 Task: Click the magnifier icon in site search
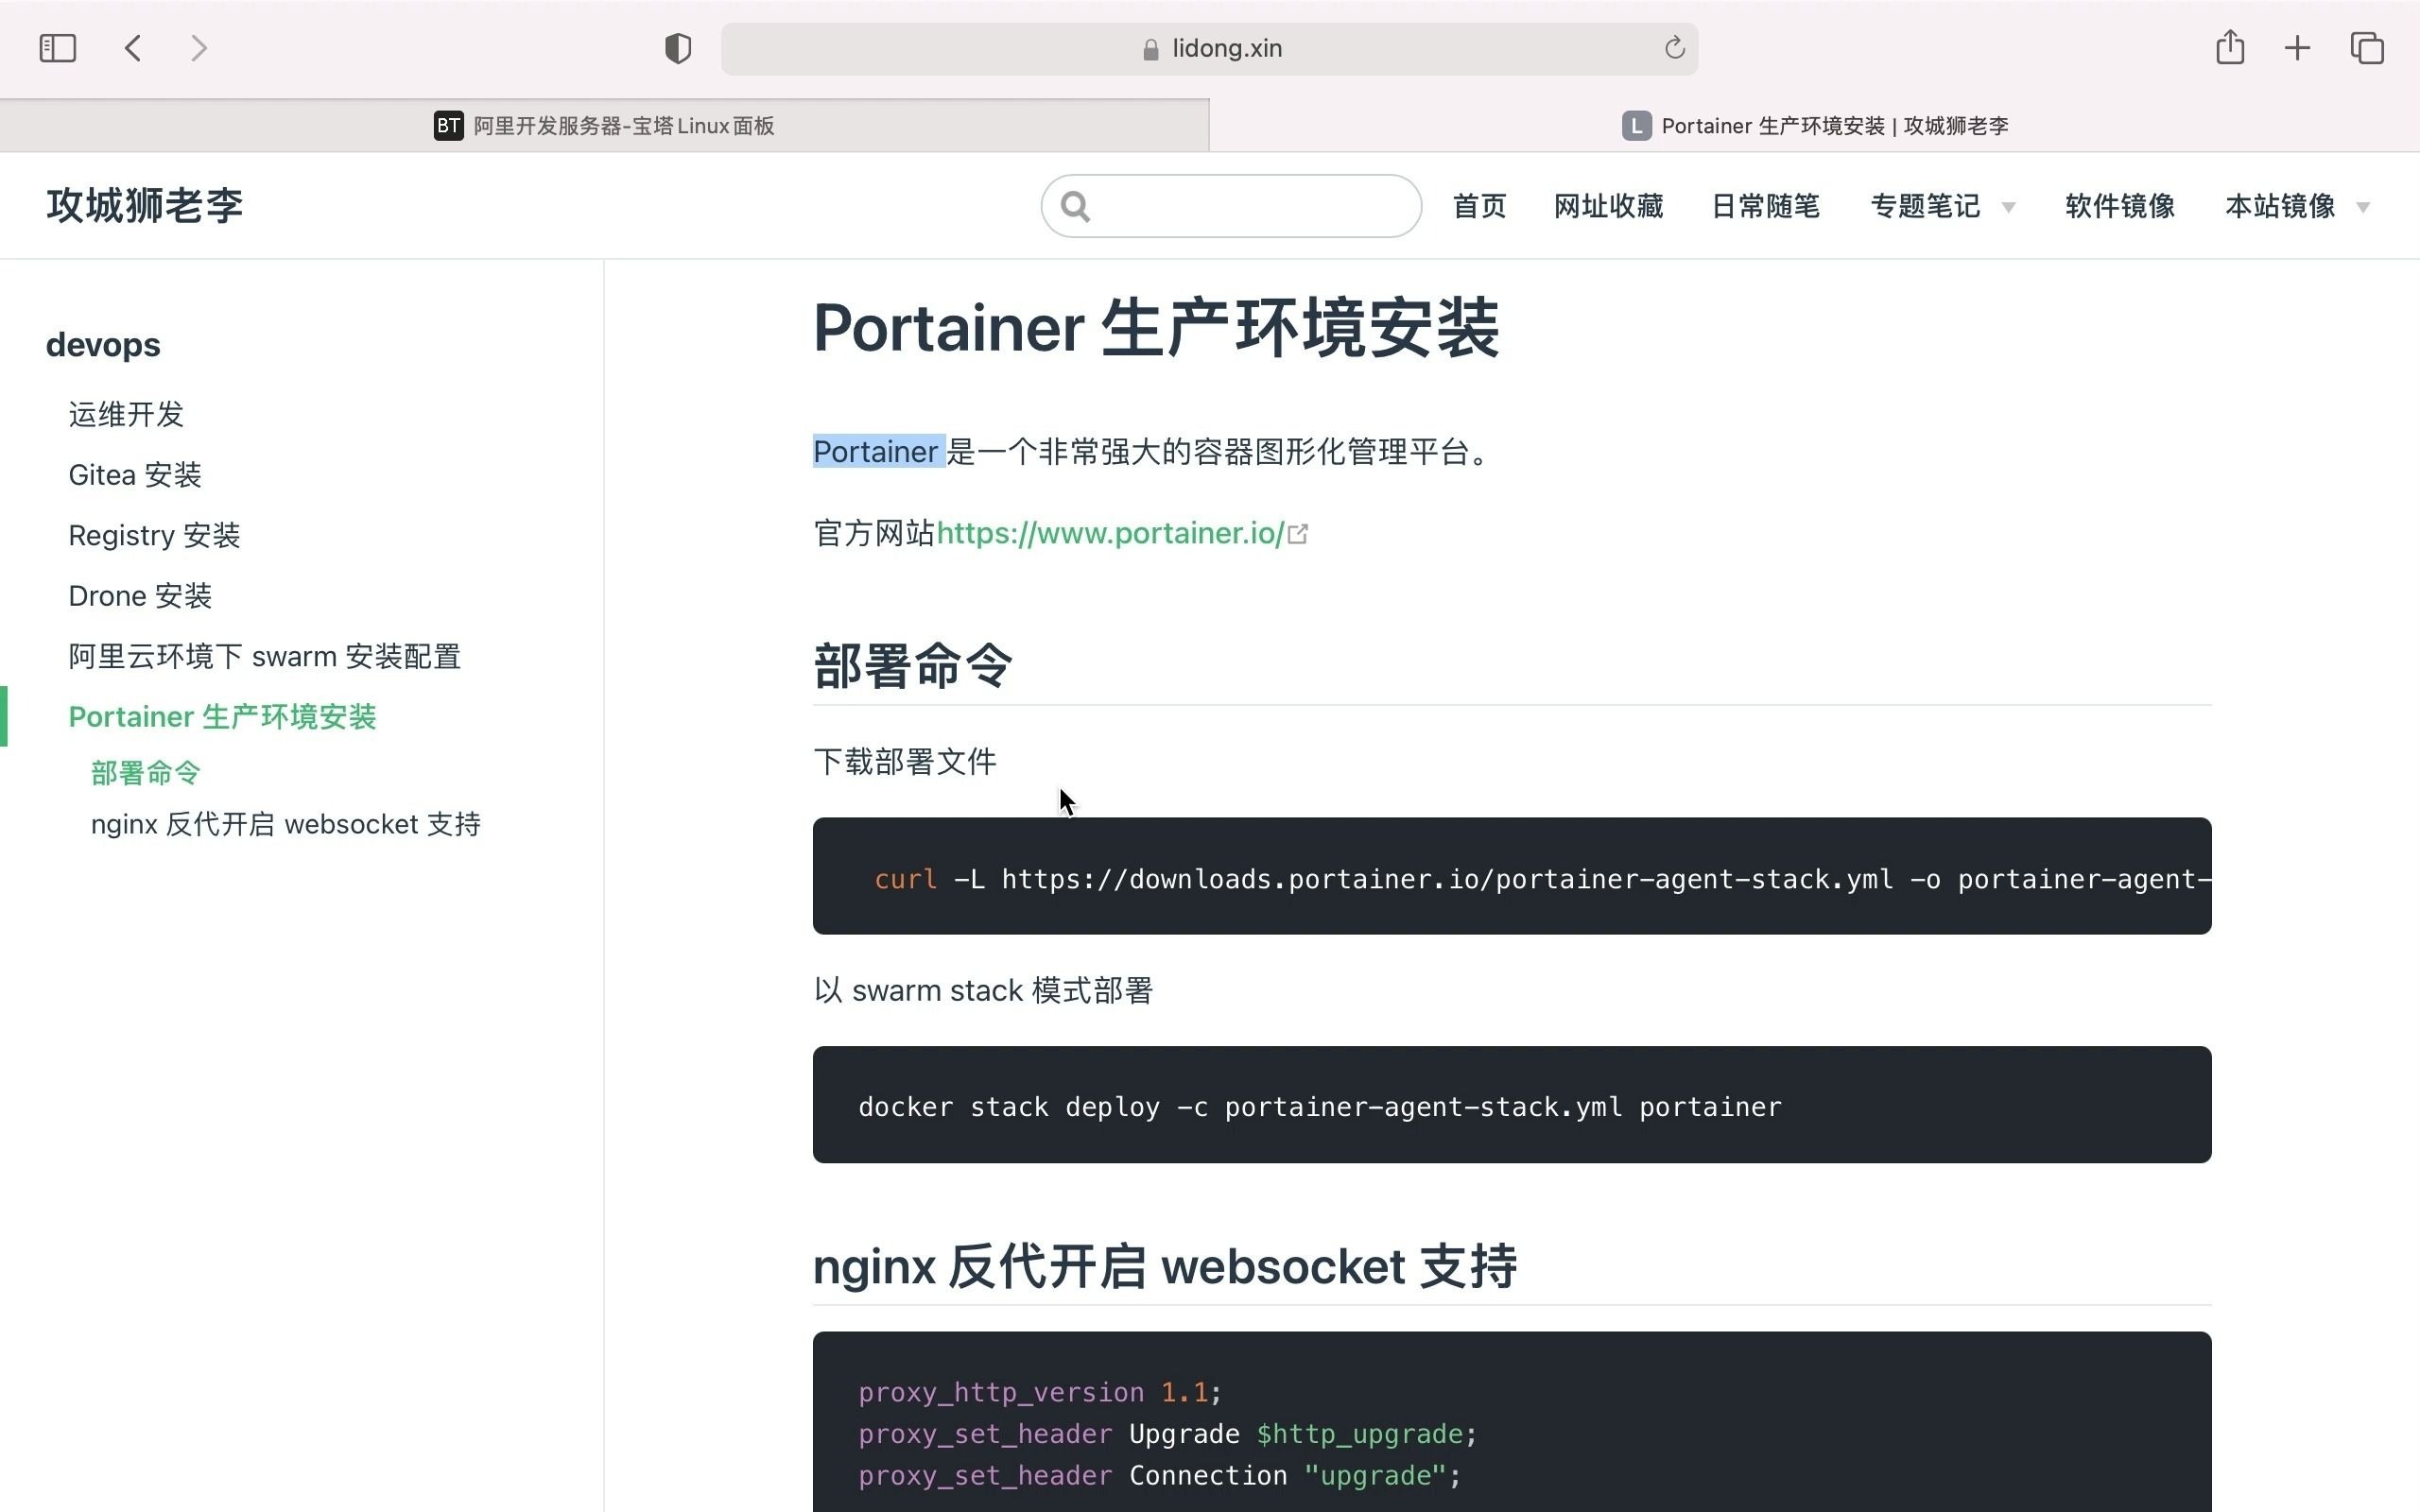tap(1076, 206)
